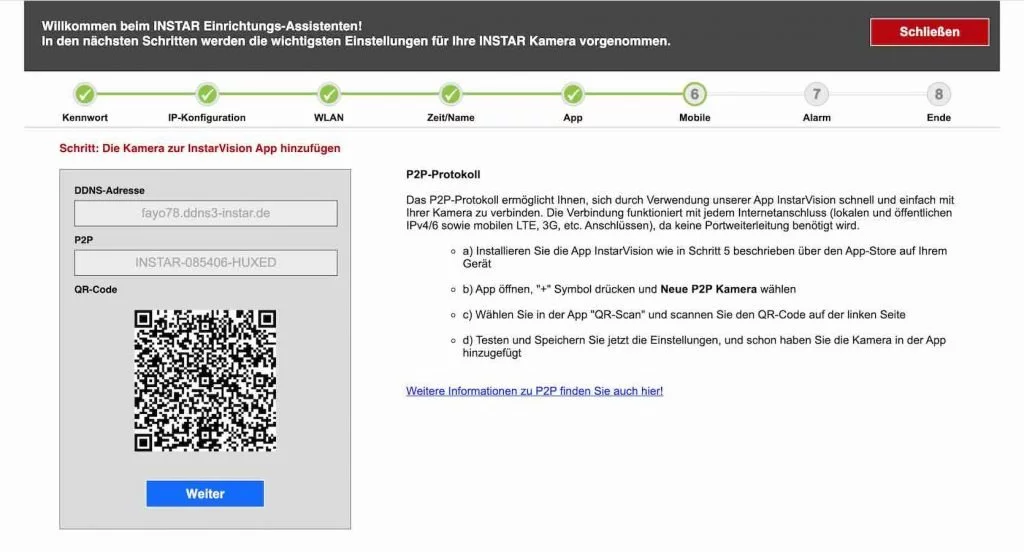1024x552 pixels.
Task: Click the QR code image
Action: (205, 380)
